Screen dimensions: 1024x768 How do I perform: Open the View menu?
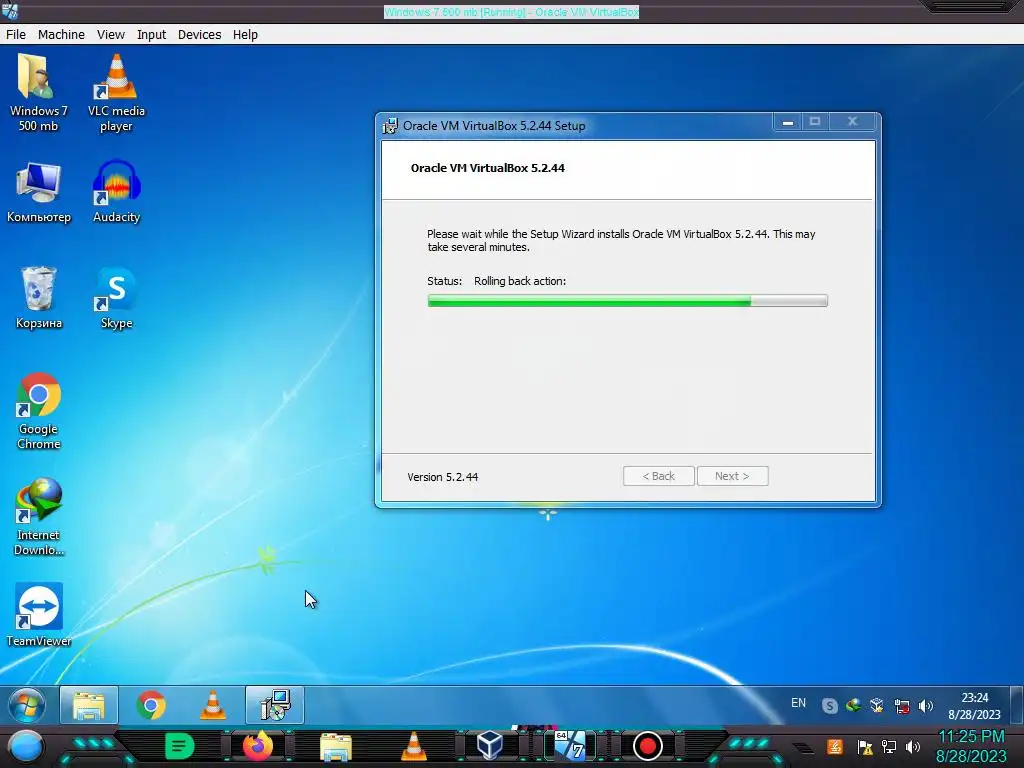click(110, 35)
